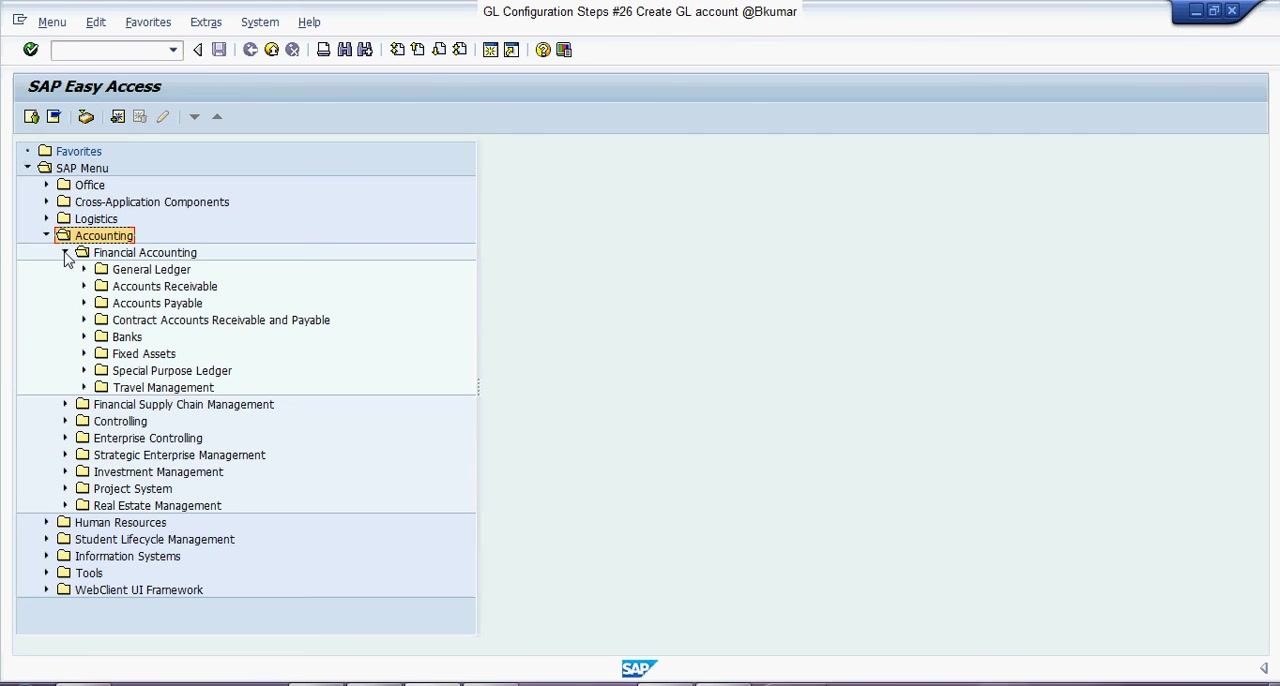1280x686 pixels.
Task: Expand the Office folder arrow
Action: click(x=46, y=185)
